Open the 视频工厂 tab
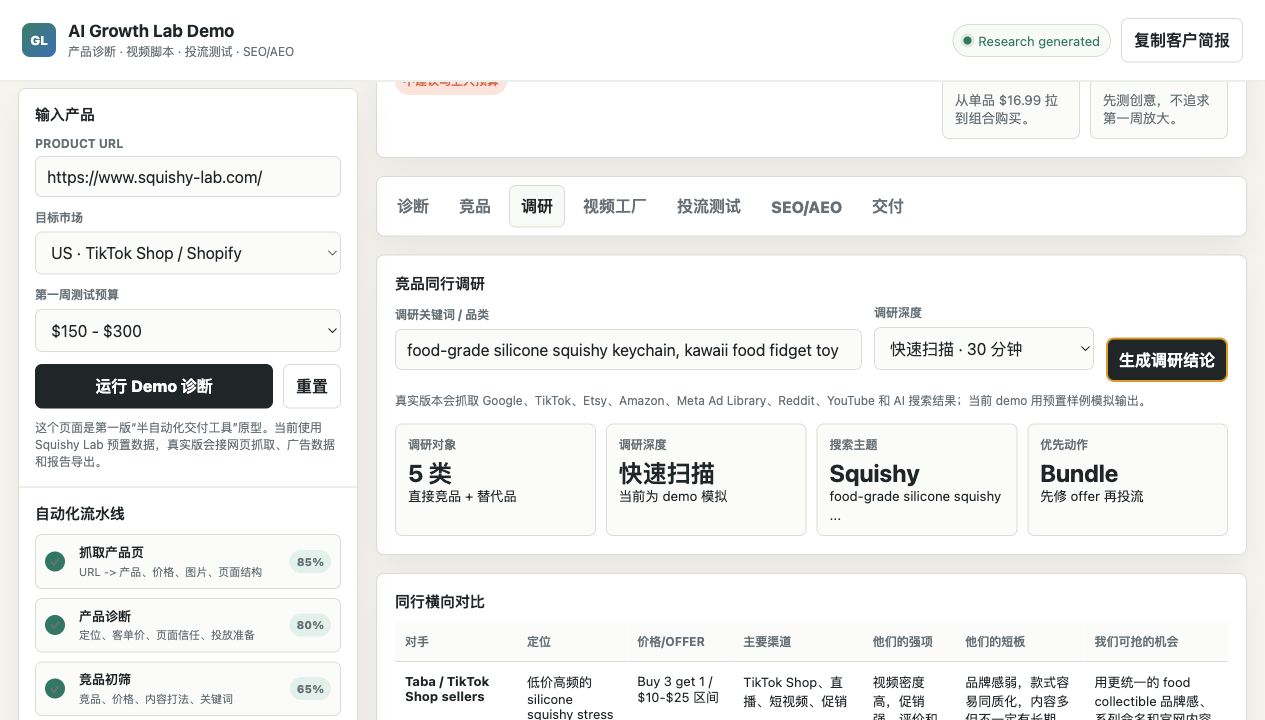Viewport: 1265px width, 720px height. click(x=615, y=206)
